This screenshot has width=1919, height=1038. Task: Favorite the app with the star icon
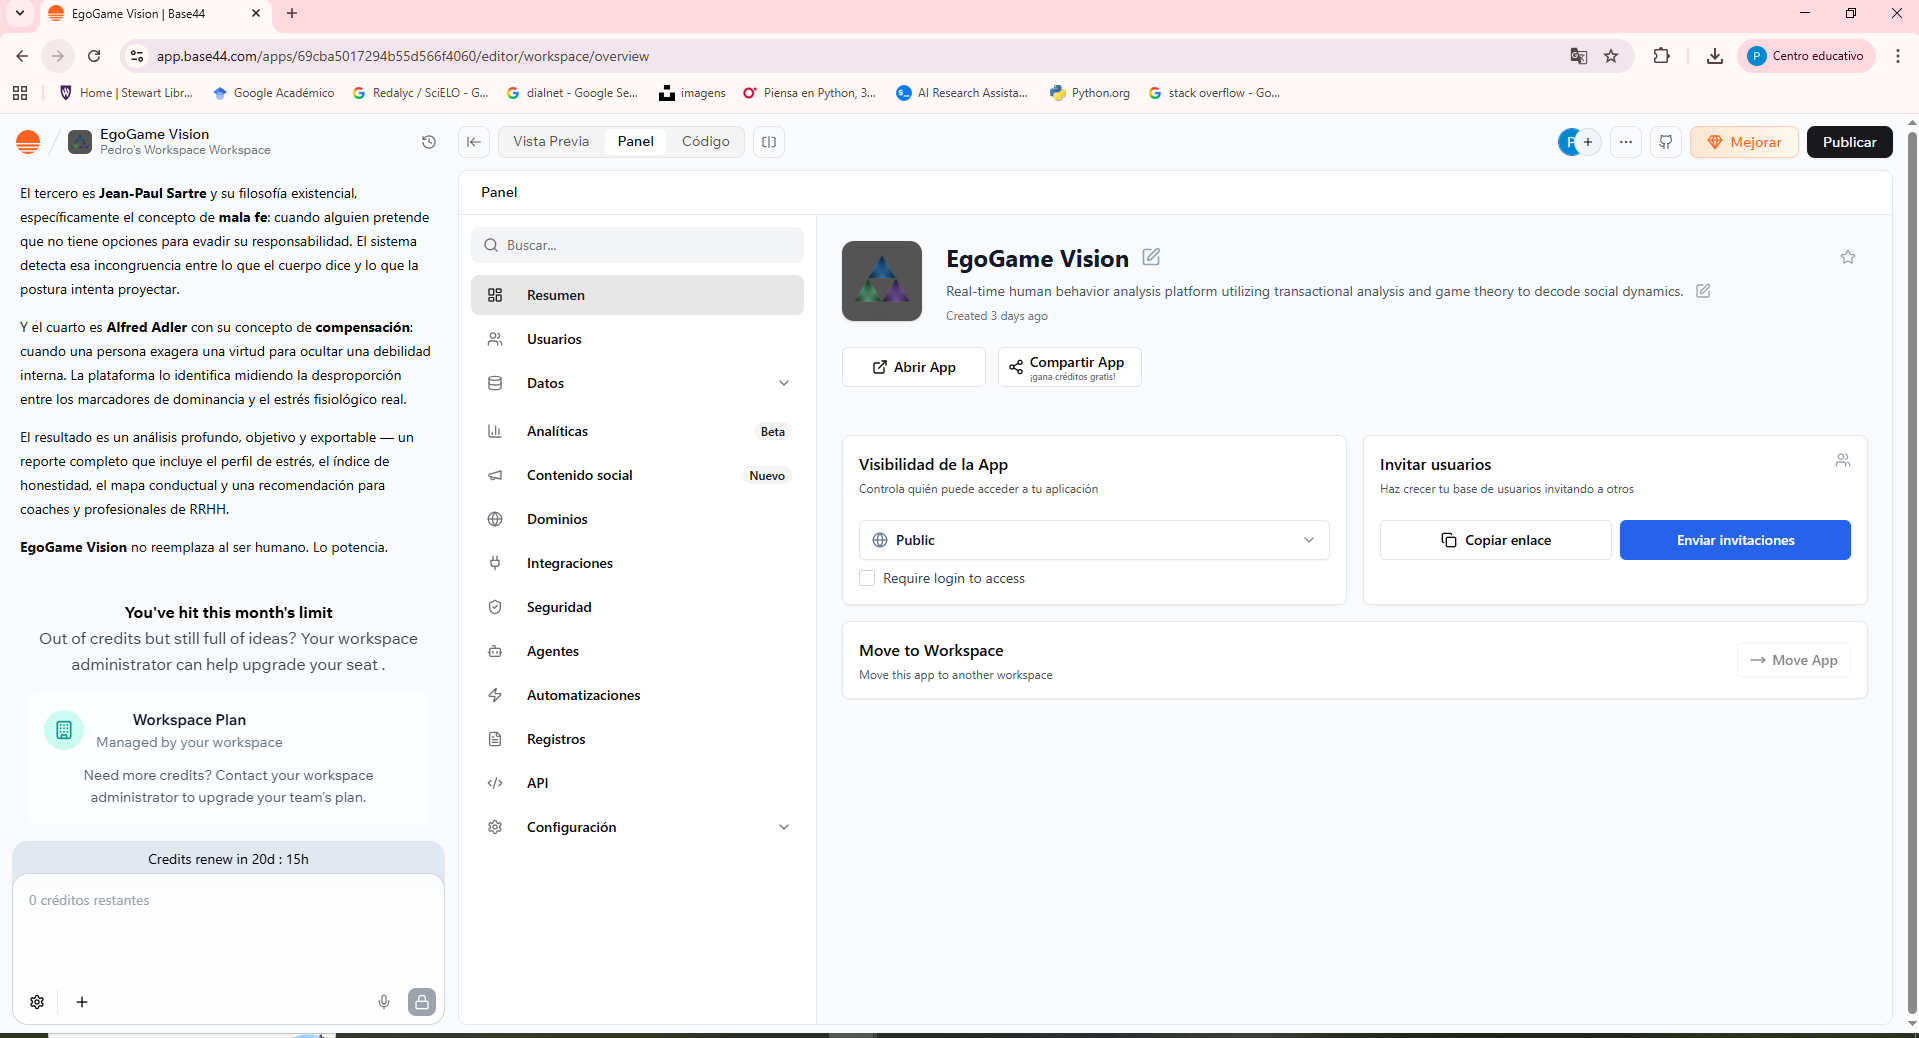pyautogui.click(x=1848, y=257)
